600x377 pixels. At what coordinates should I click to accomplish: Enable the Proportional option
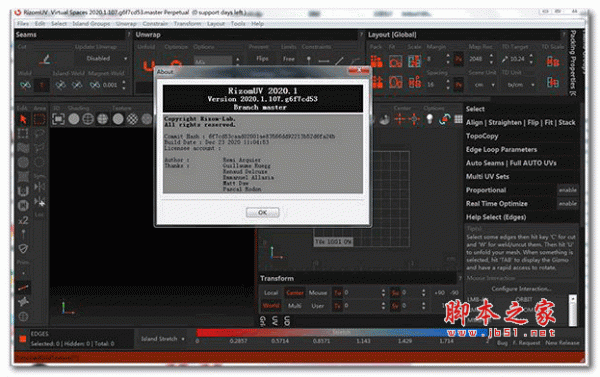(x=567, y=190)
